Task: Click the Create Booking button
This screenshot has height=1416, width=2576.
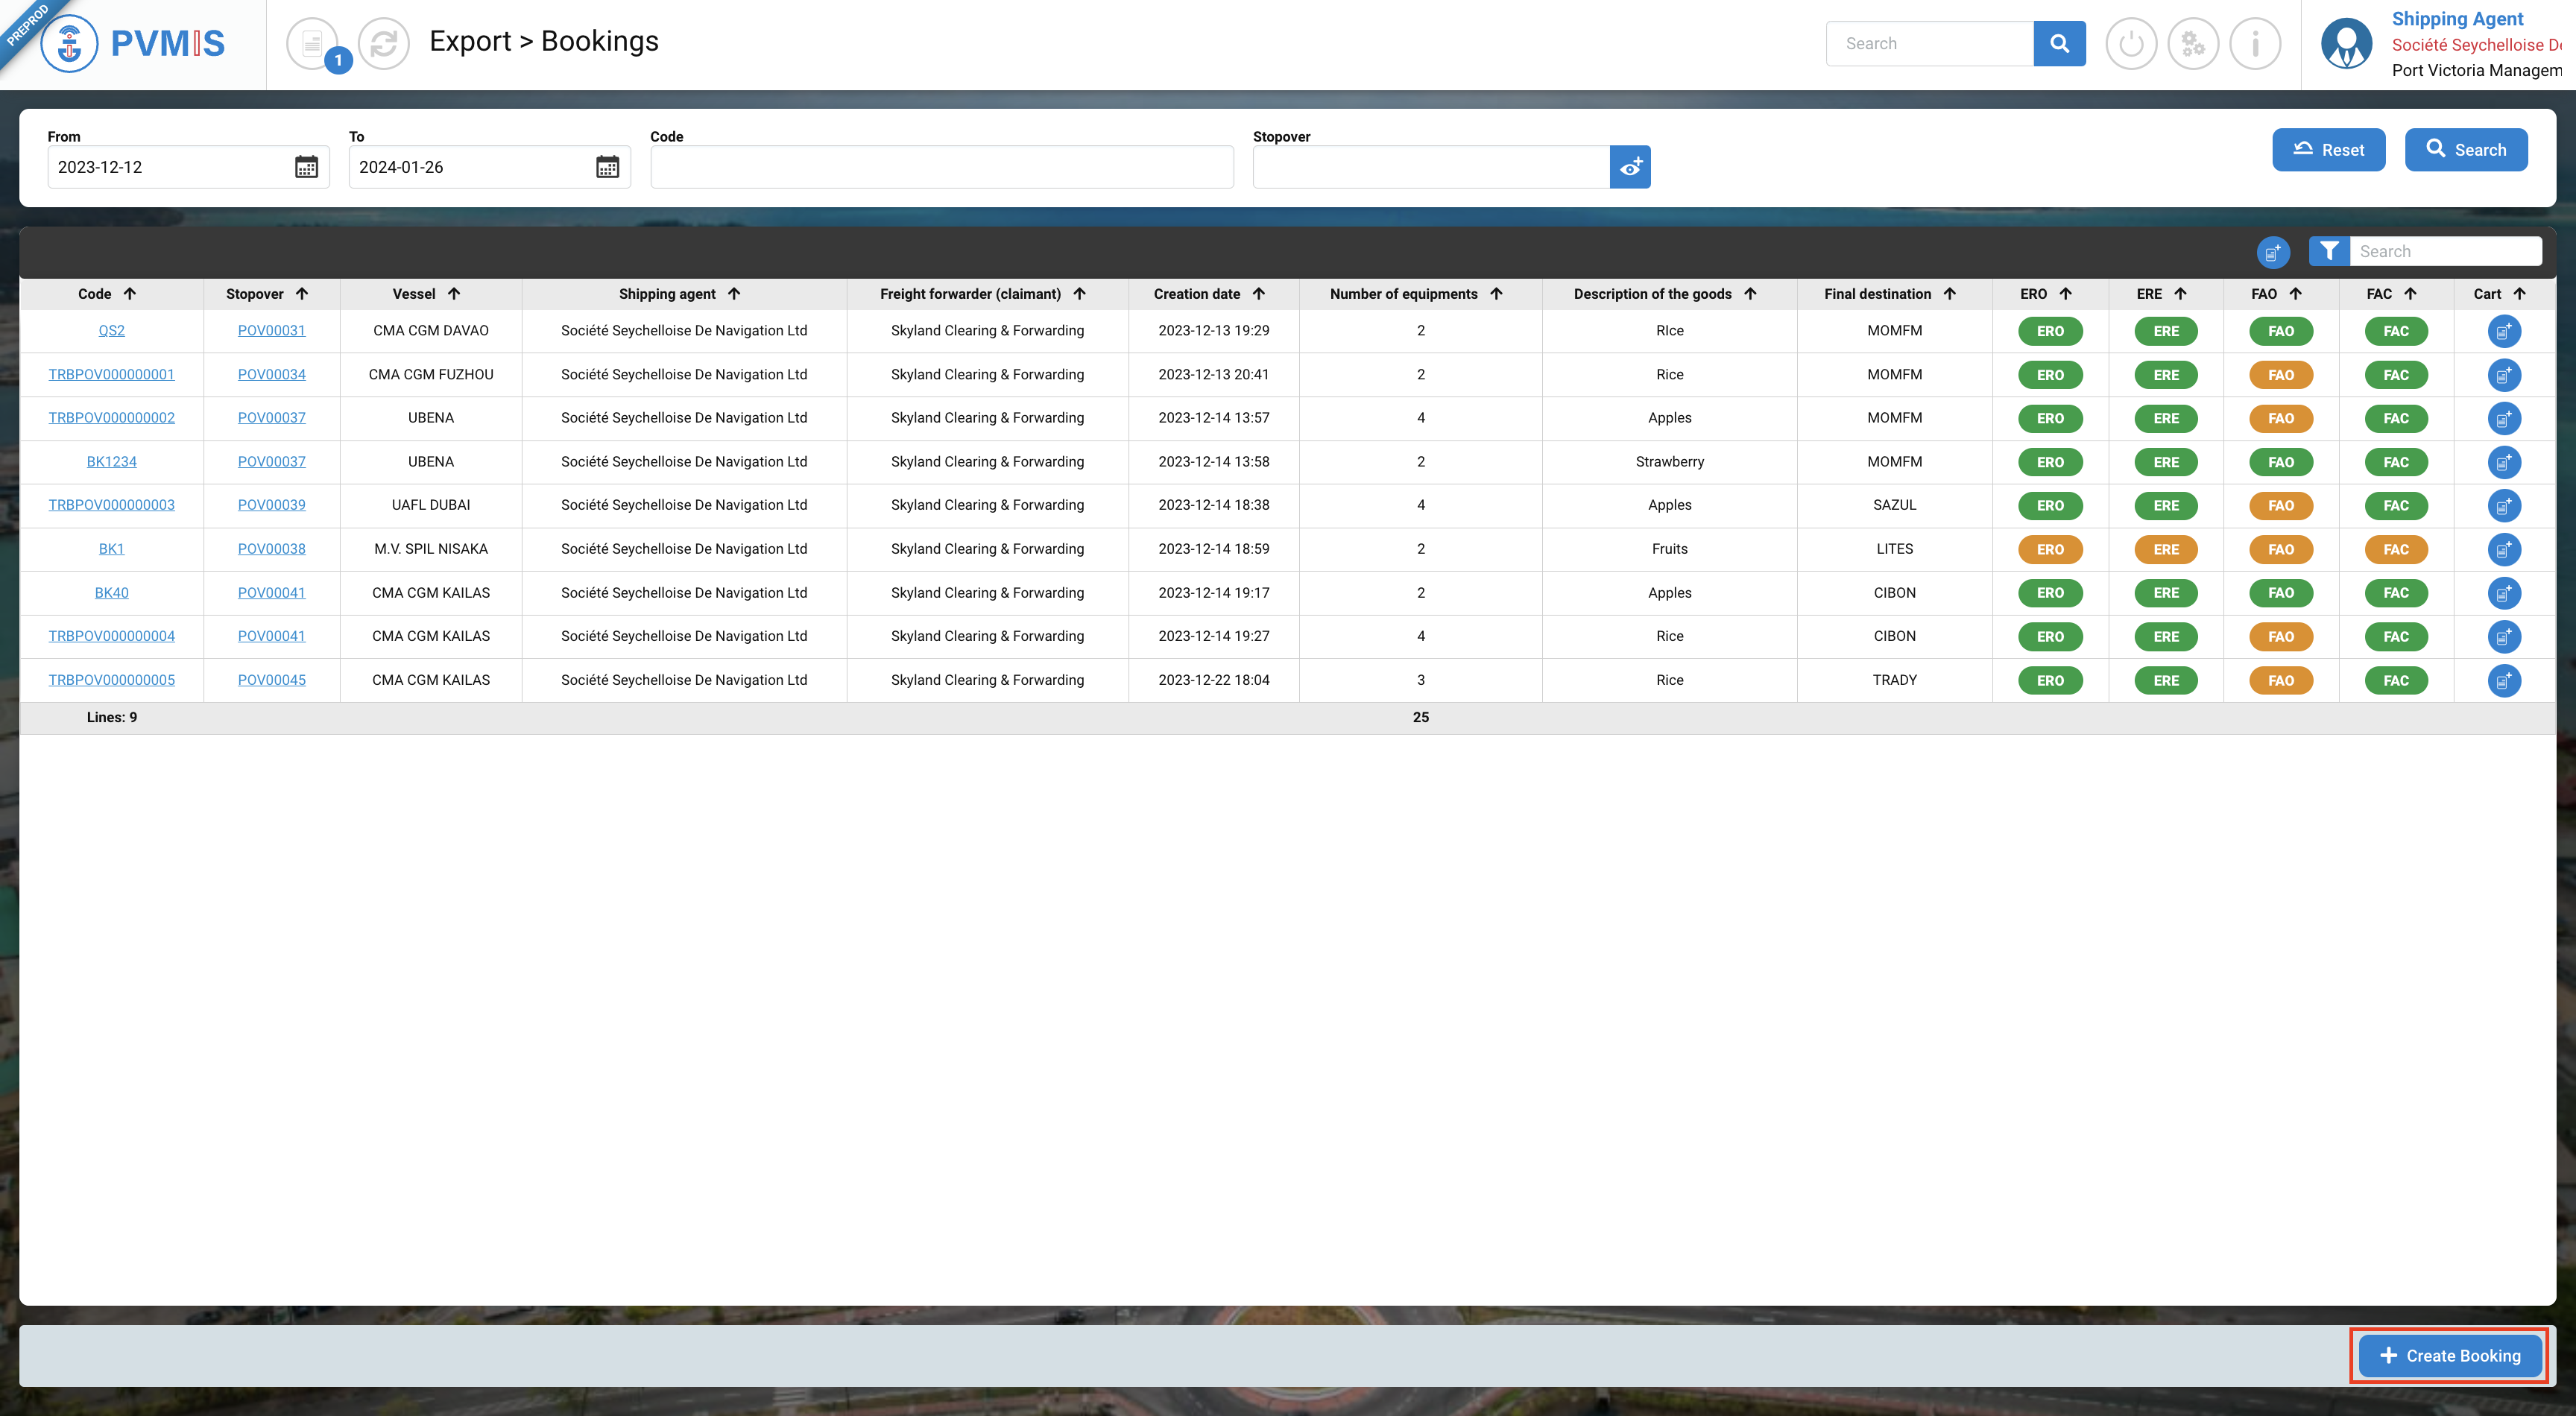Action: [2449, 1355]
